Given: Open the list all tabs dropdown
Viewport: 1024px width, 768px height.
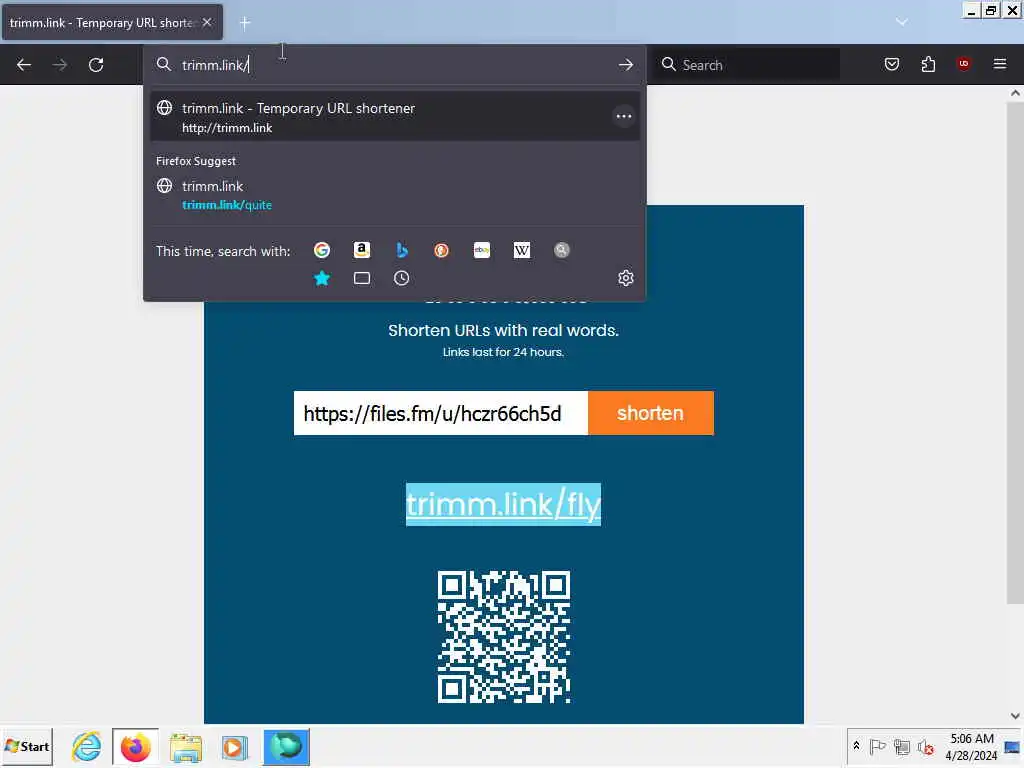Looking at the screenshot, I should pos(902,22).
